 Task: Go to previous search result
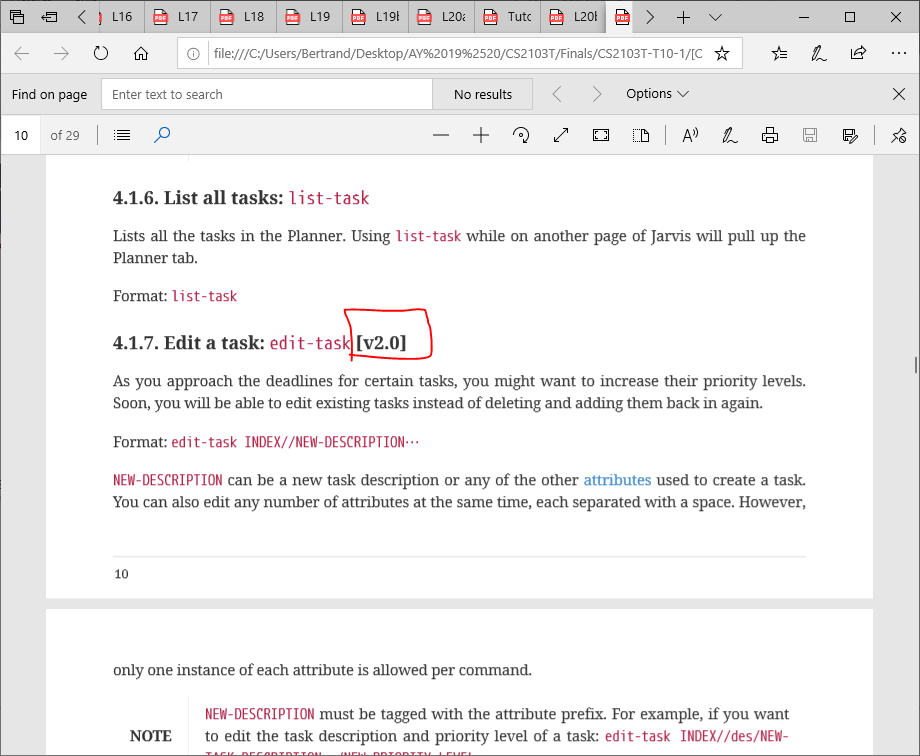coord(557,94)
